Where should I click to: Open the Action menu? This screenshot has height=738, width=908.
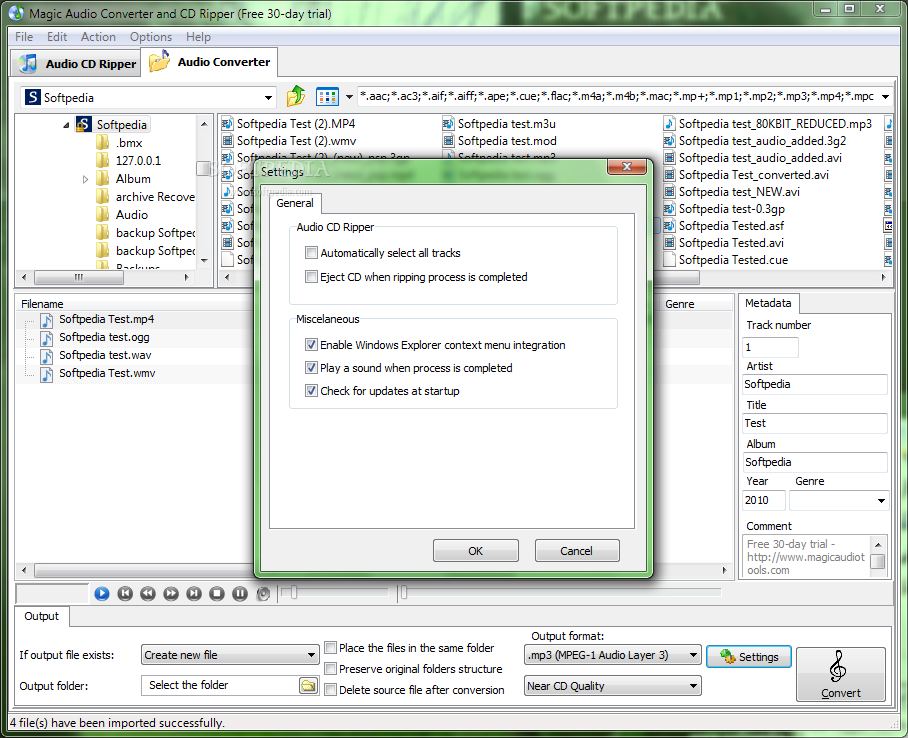point(98,37)
